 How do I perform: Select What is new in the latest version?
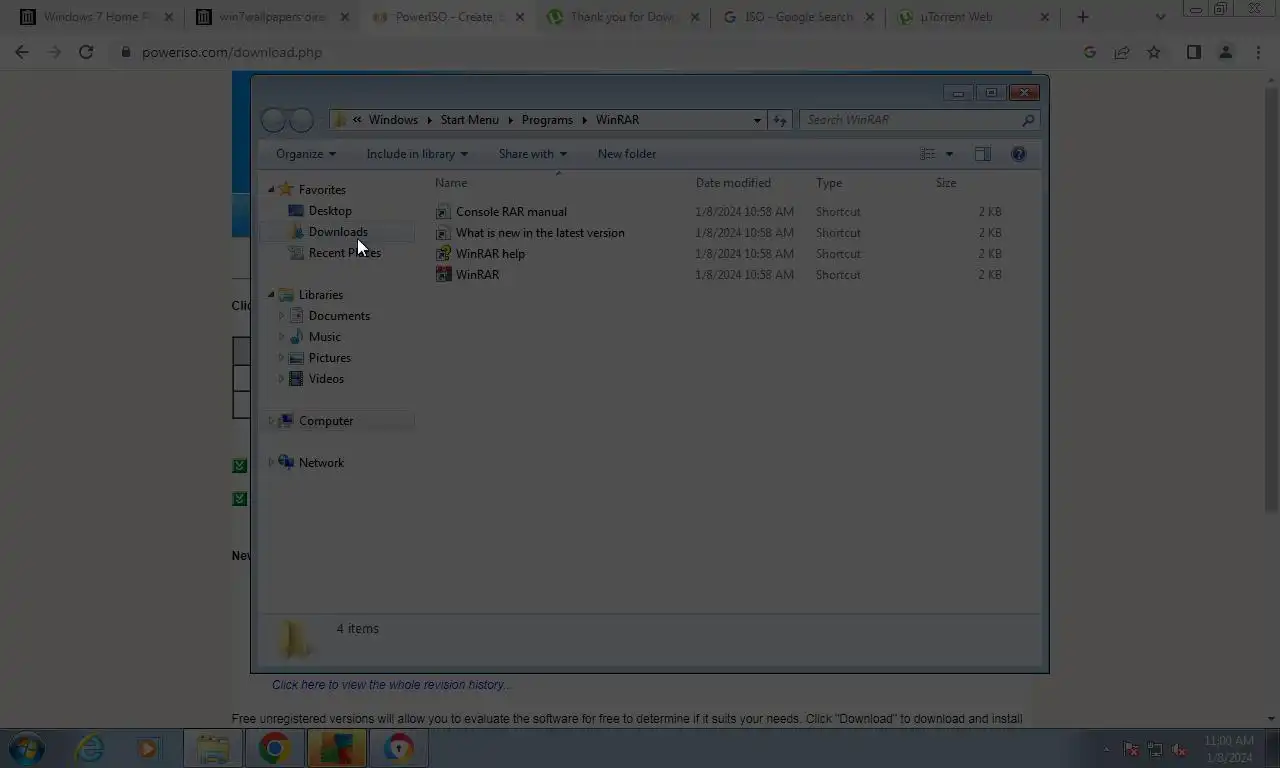540,233
